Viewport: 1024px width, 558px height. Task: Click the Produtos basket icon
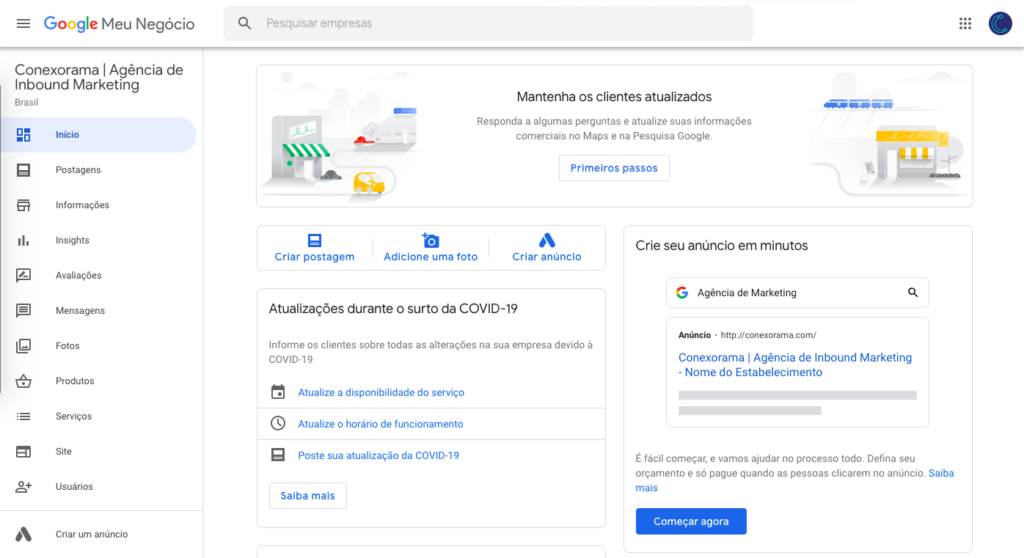[x=24, y=381]
